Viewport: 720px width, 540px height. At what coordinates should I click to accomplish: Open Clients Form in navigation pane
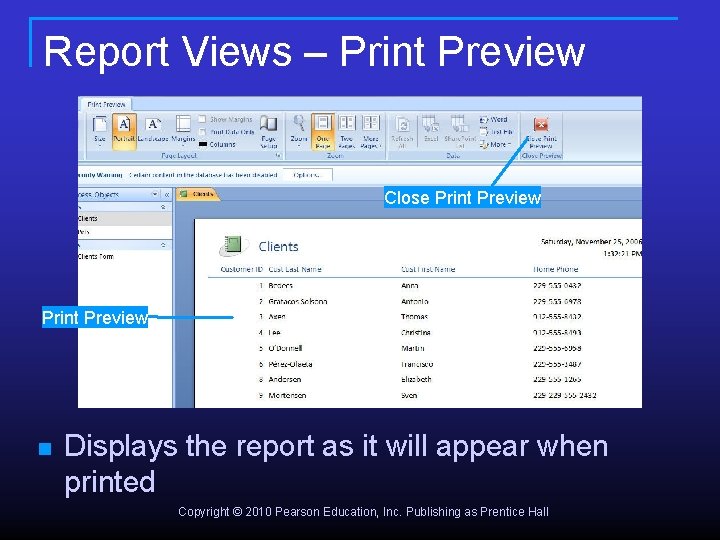pos(124,257)
